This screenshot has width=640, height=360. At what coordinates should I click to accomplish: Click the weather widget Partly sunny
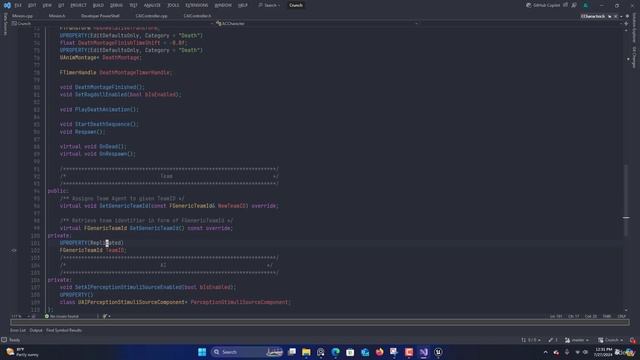tap(22, 352)
